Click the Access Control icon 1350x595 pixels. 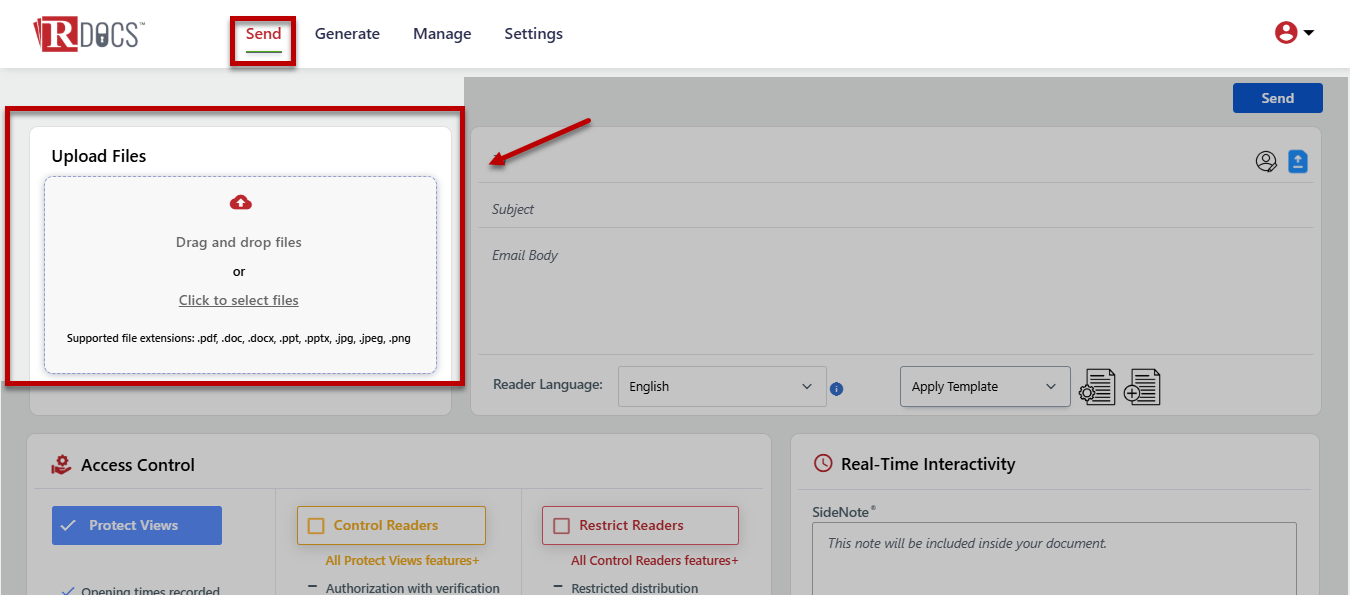(61, 465)
